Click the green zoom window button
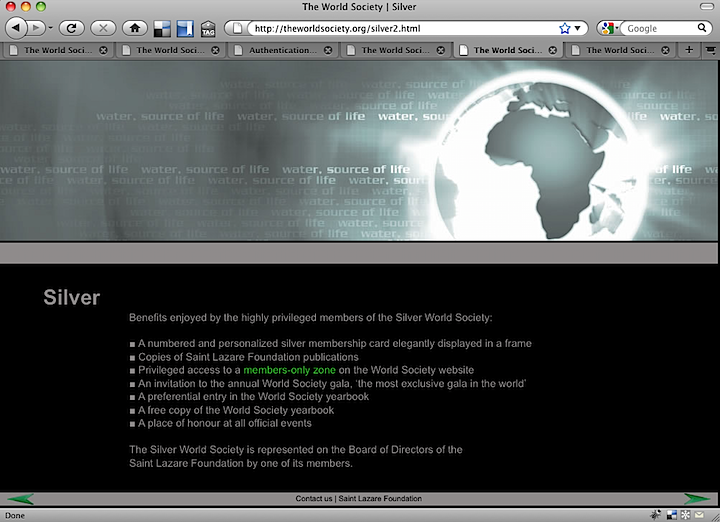Image resolution: width=720 pixels, height=522 pixels. 41,6
